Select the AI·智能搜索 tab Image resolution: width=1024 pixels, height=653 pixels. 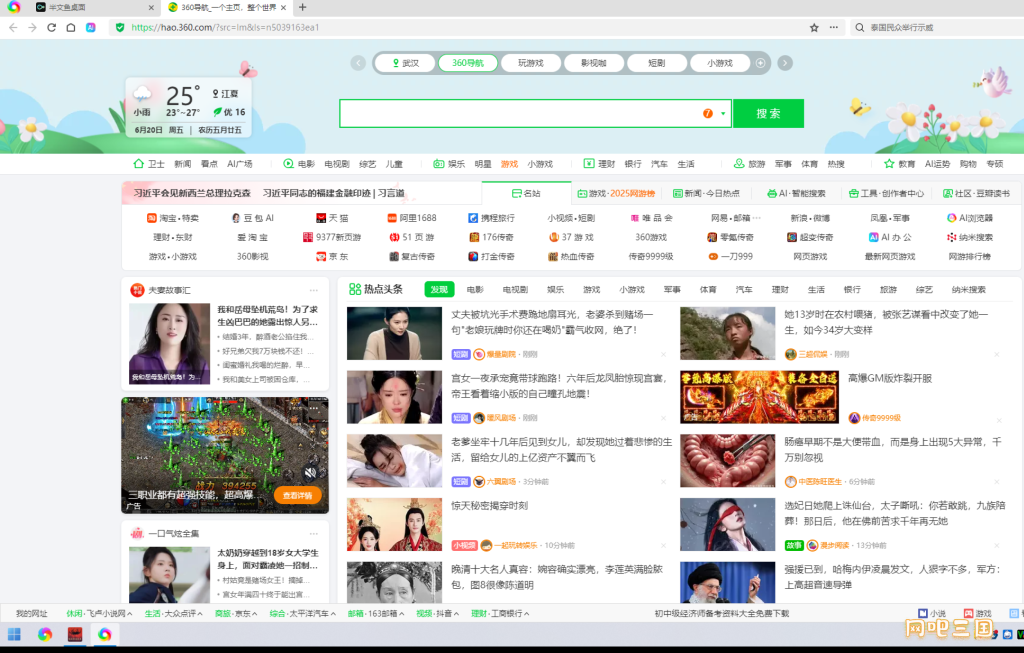(796, 193)
